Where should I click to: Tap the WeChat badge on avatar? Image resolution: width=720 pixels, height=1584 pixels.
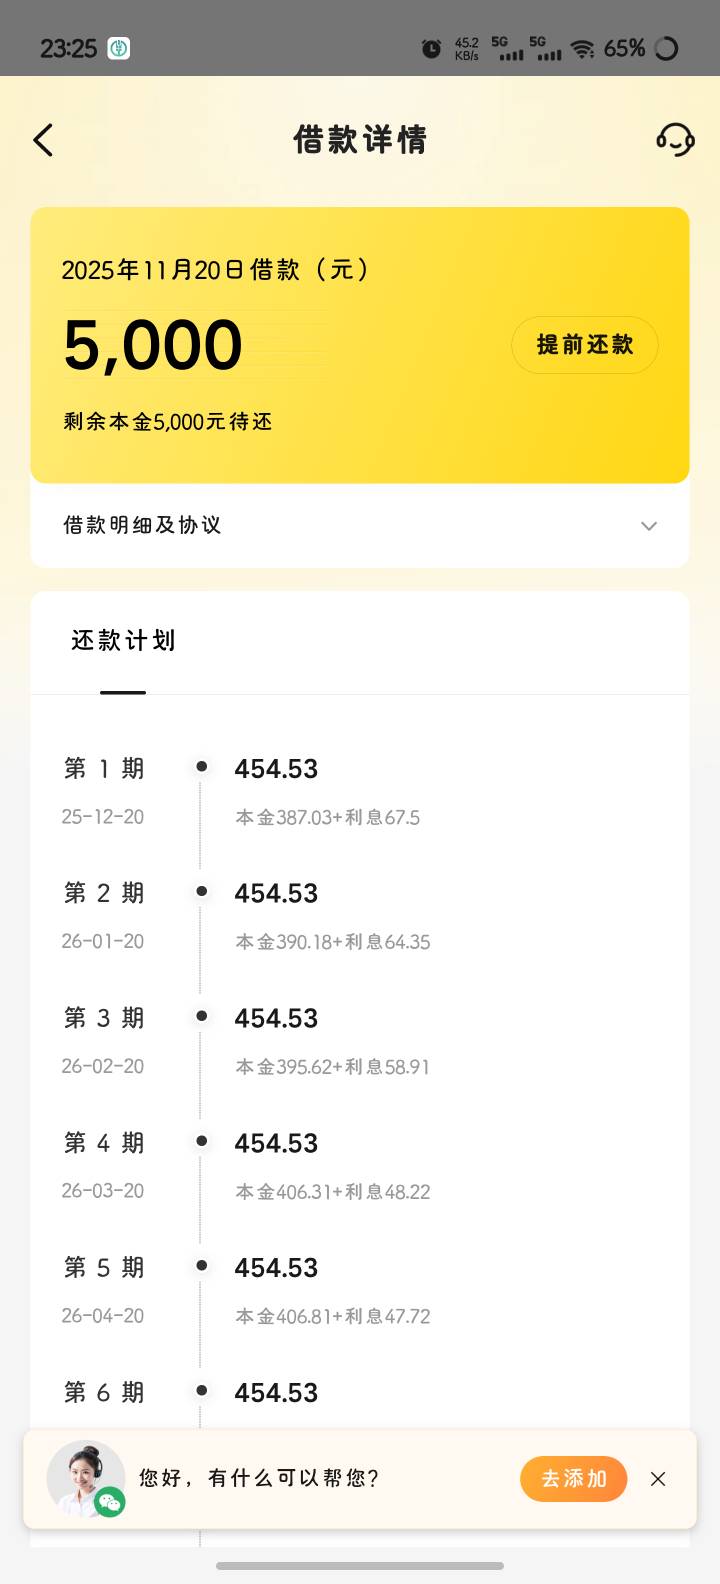tap(110, 1501)
